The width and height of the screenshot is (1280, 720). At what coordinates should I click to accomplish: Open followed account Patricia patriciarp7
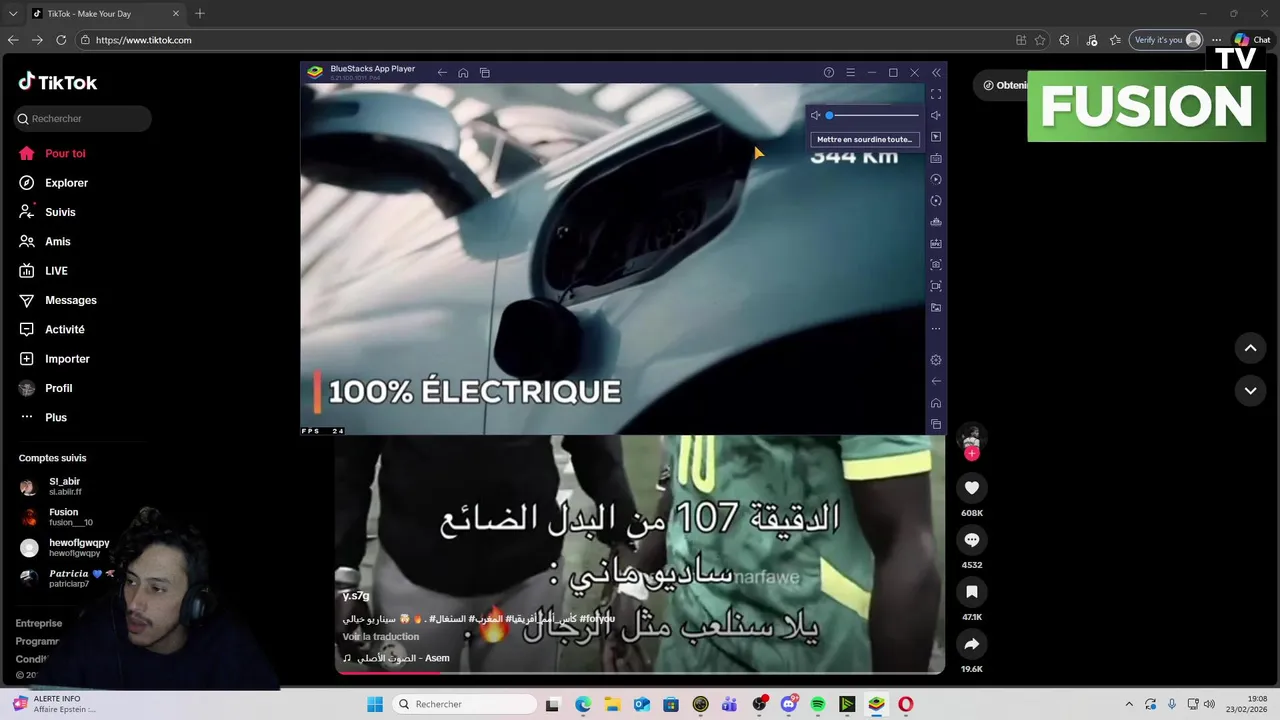(68, 578)
